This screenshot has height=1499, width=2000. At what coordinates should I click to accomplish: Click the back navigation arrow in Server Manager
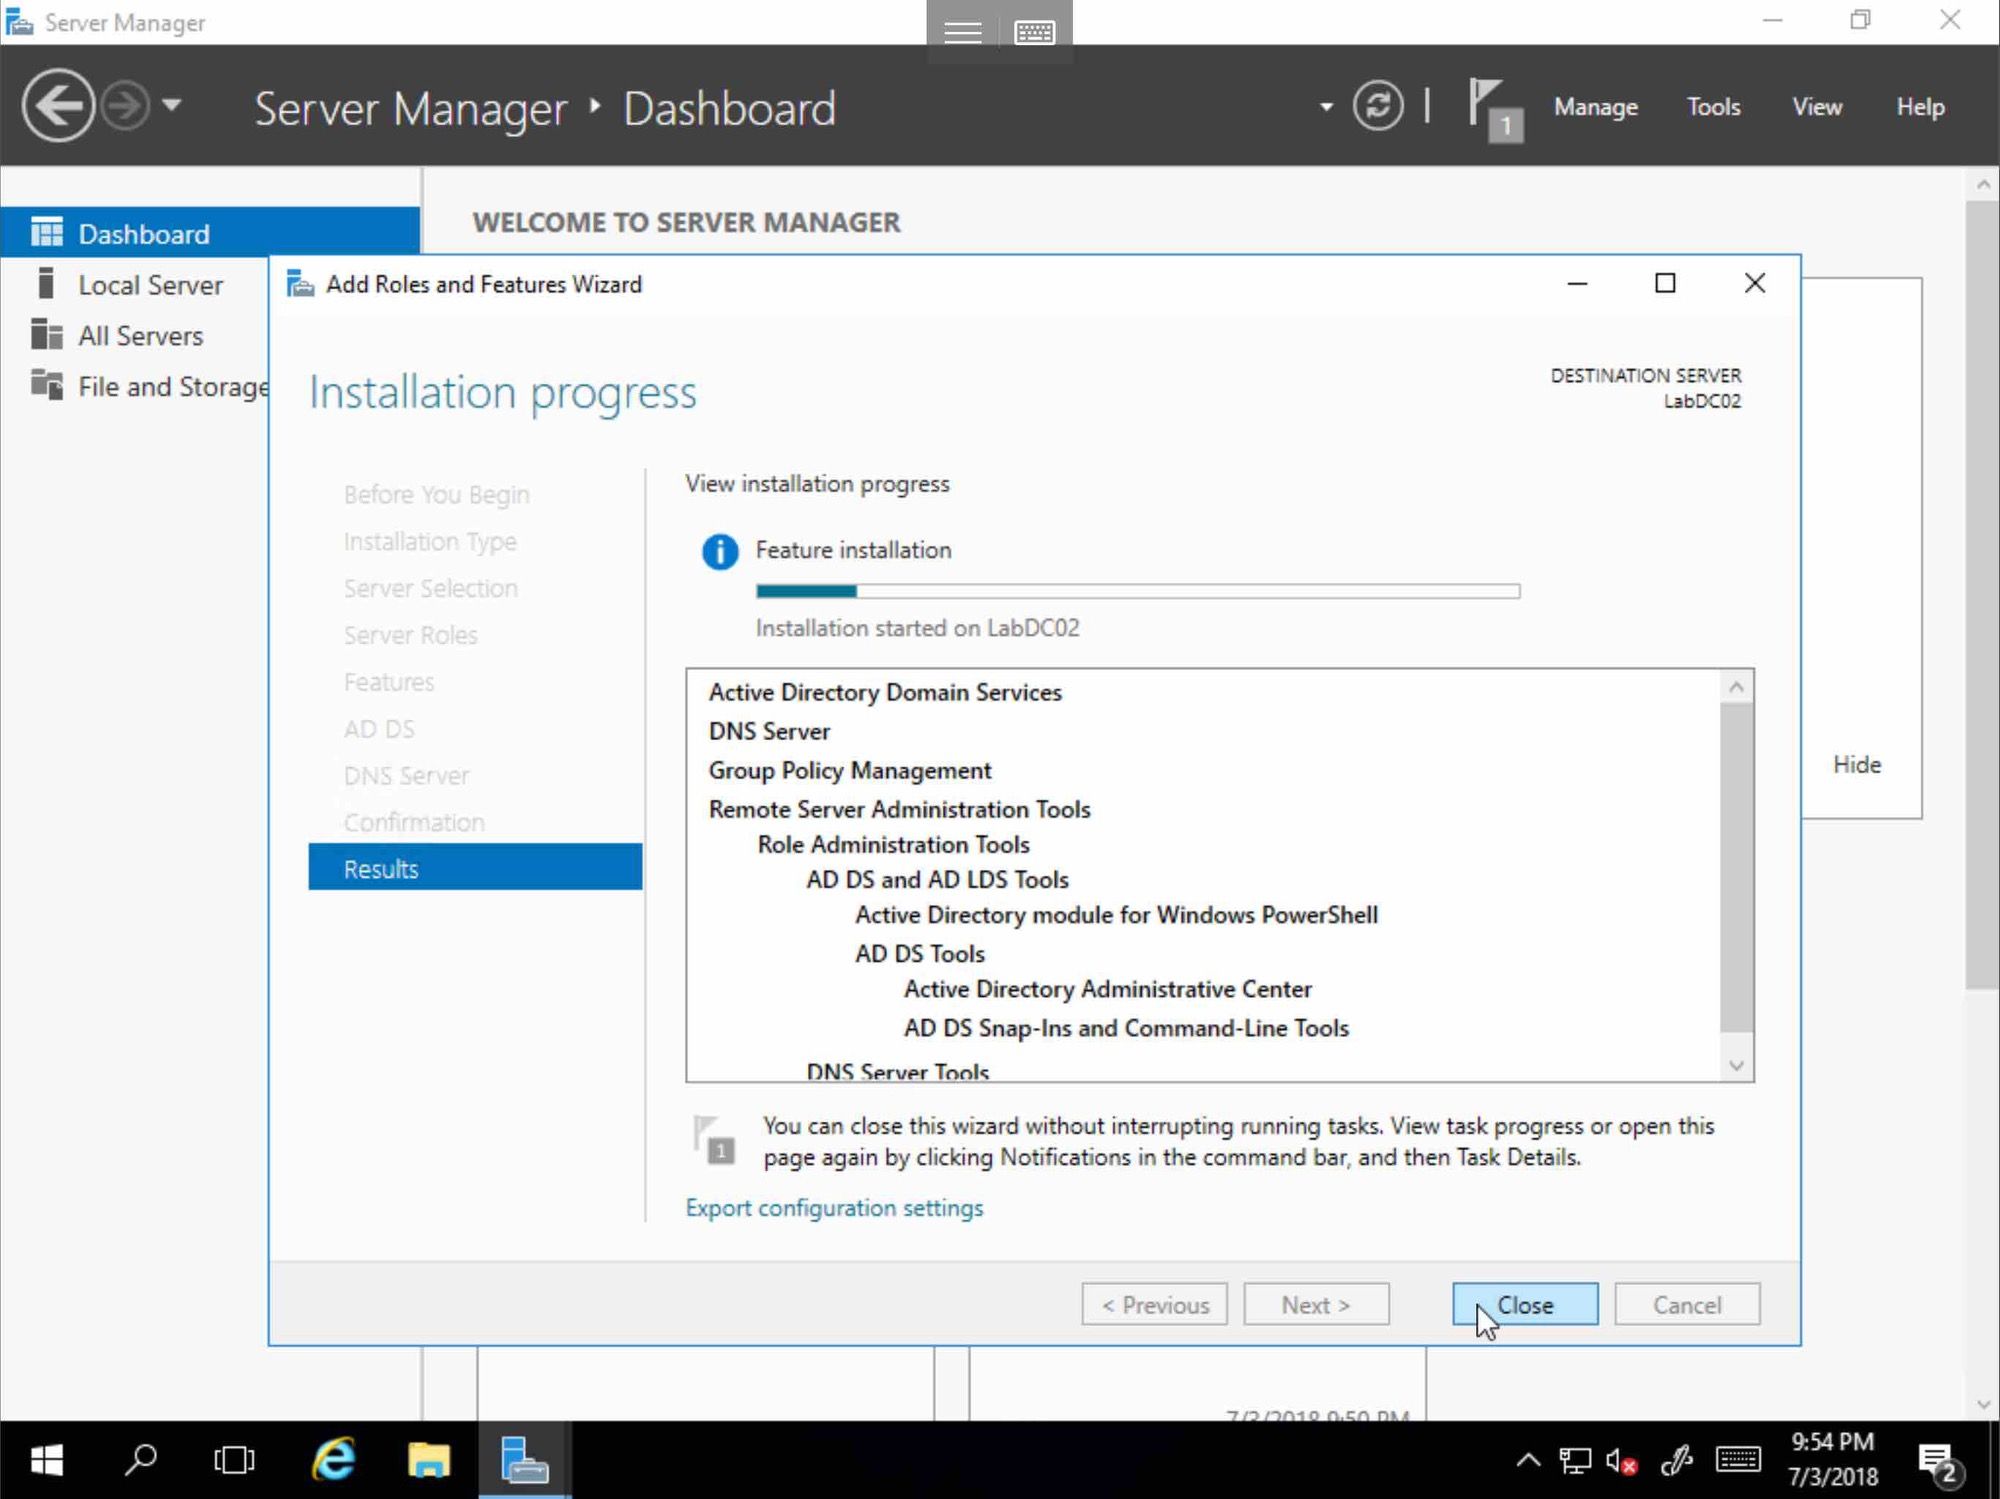point(58,105)
